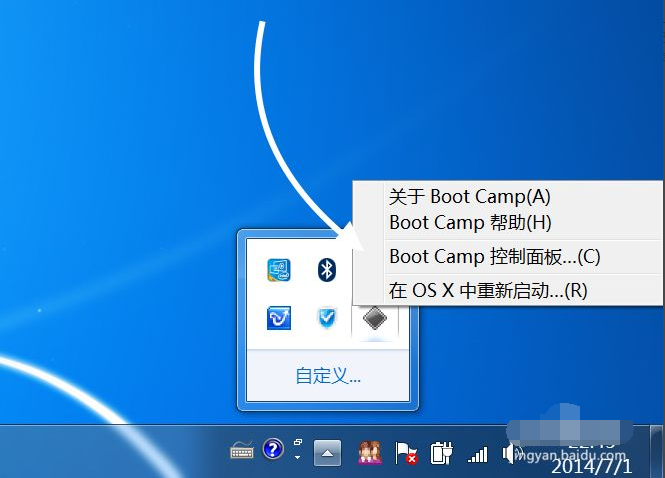Viewport: 665px width, 478px height.
Task: Click the Intel graphics tray icon
Action: tap(278, 269)
